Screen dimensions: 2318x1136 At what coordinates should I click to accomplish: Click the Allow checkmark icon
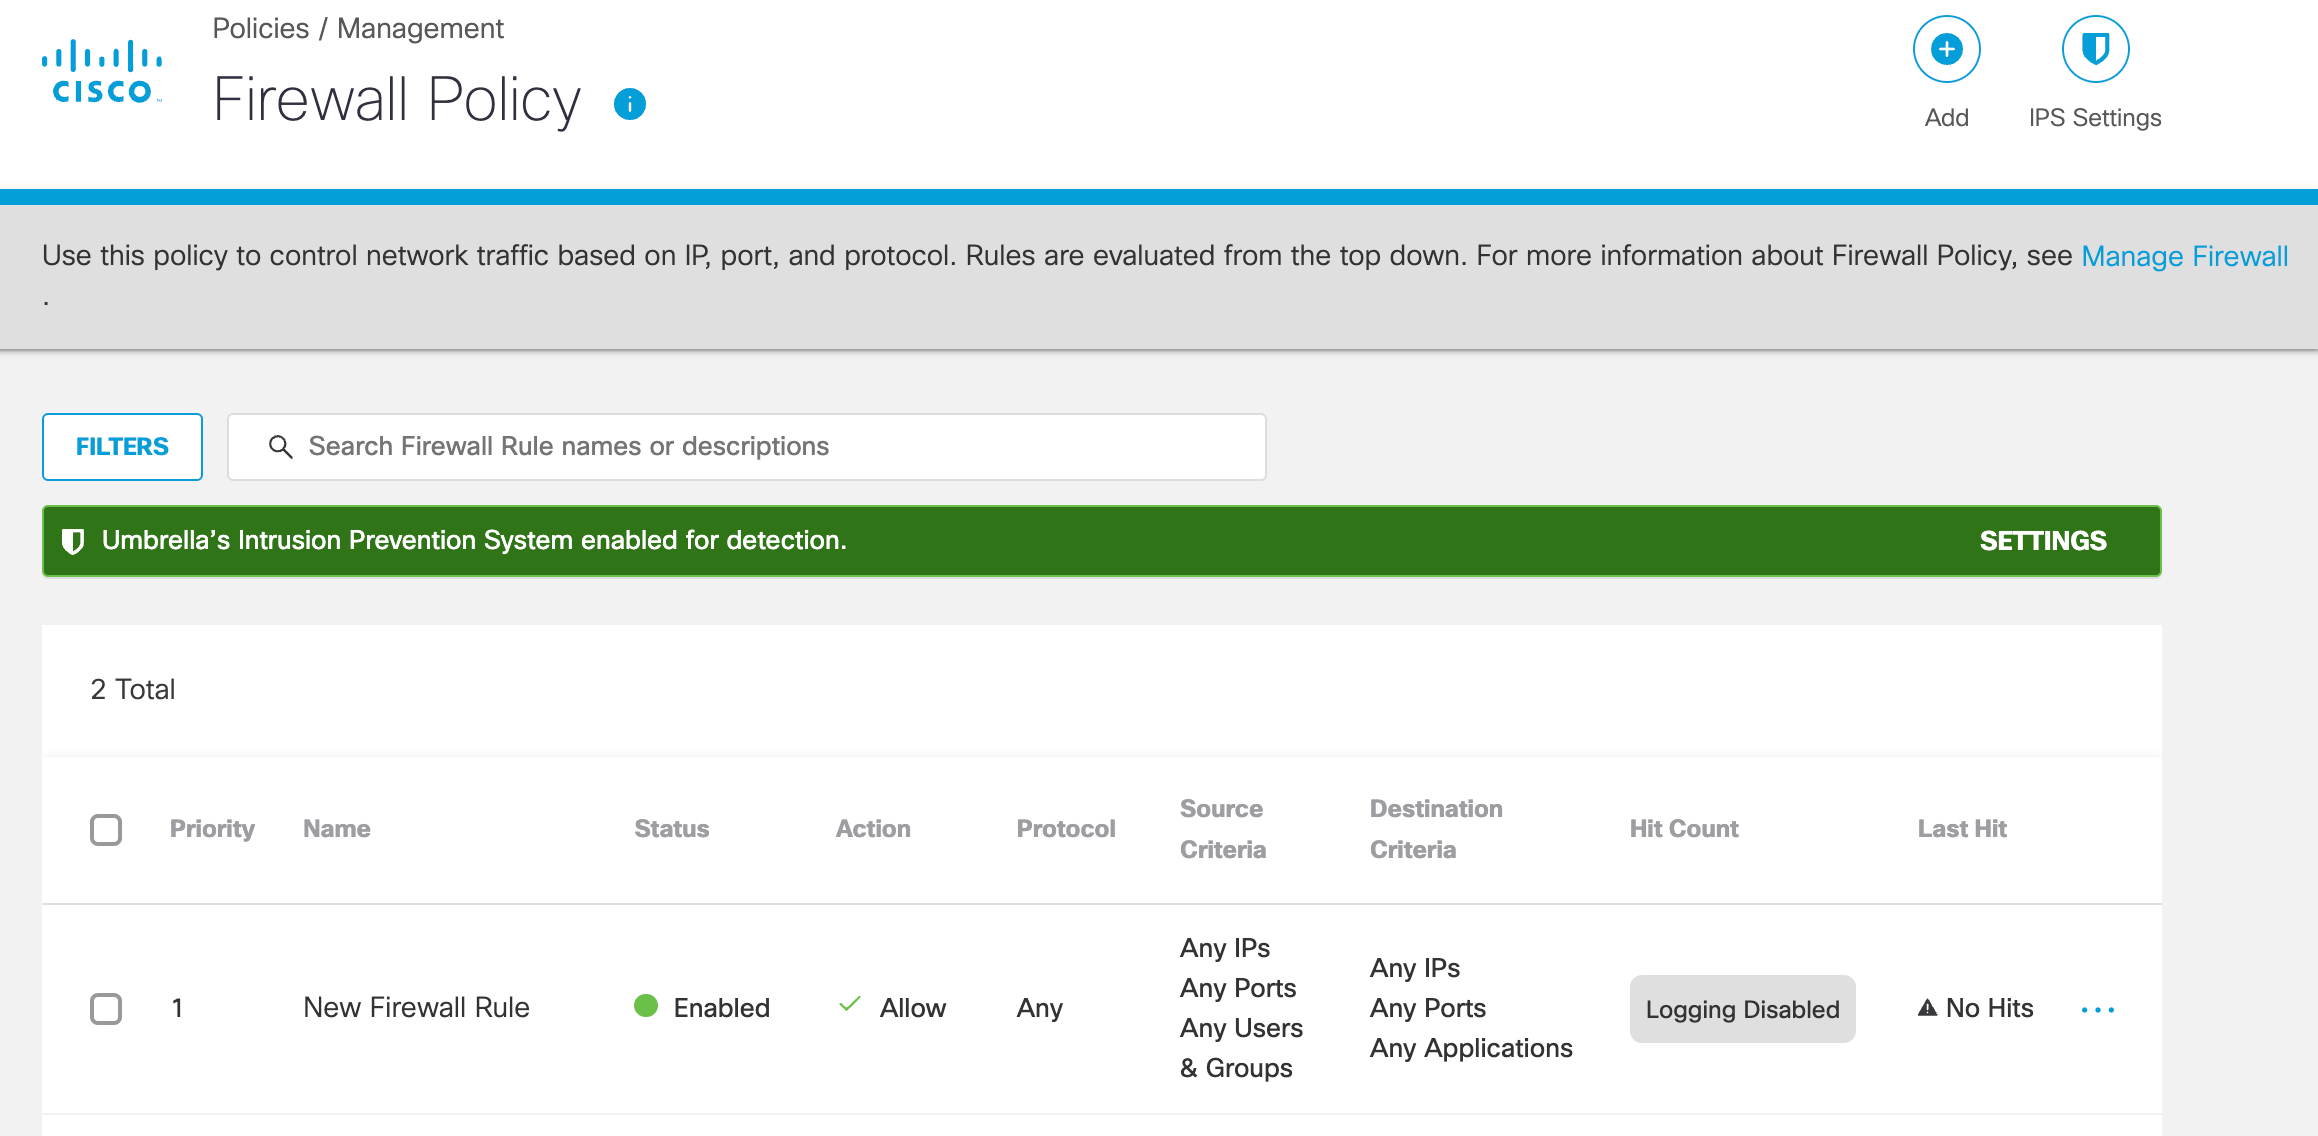point(850,1005)
